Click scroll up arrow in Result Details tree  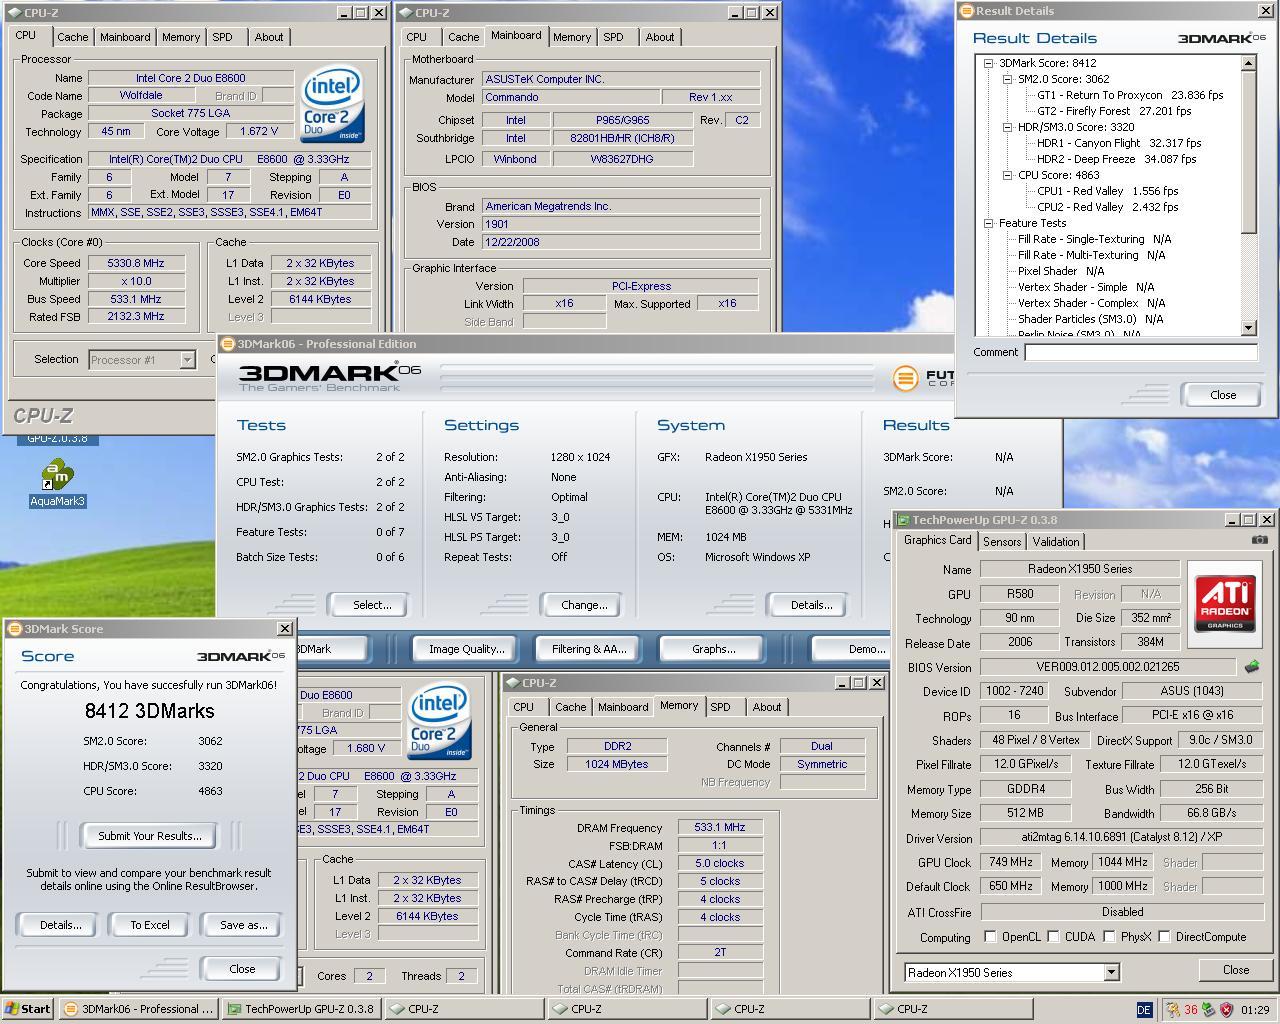[1248, 63]
